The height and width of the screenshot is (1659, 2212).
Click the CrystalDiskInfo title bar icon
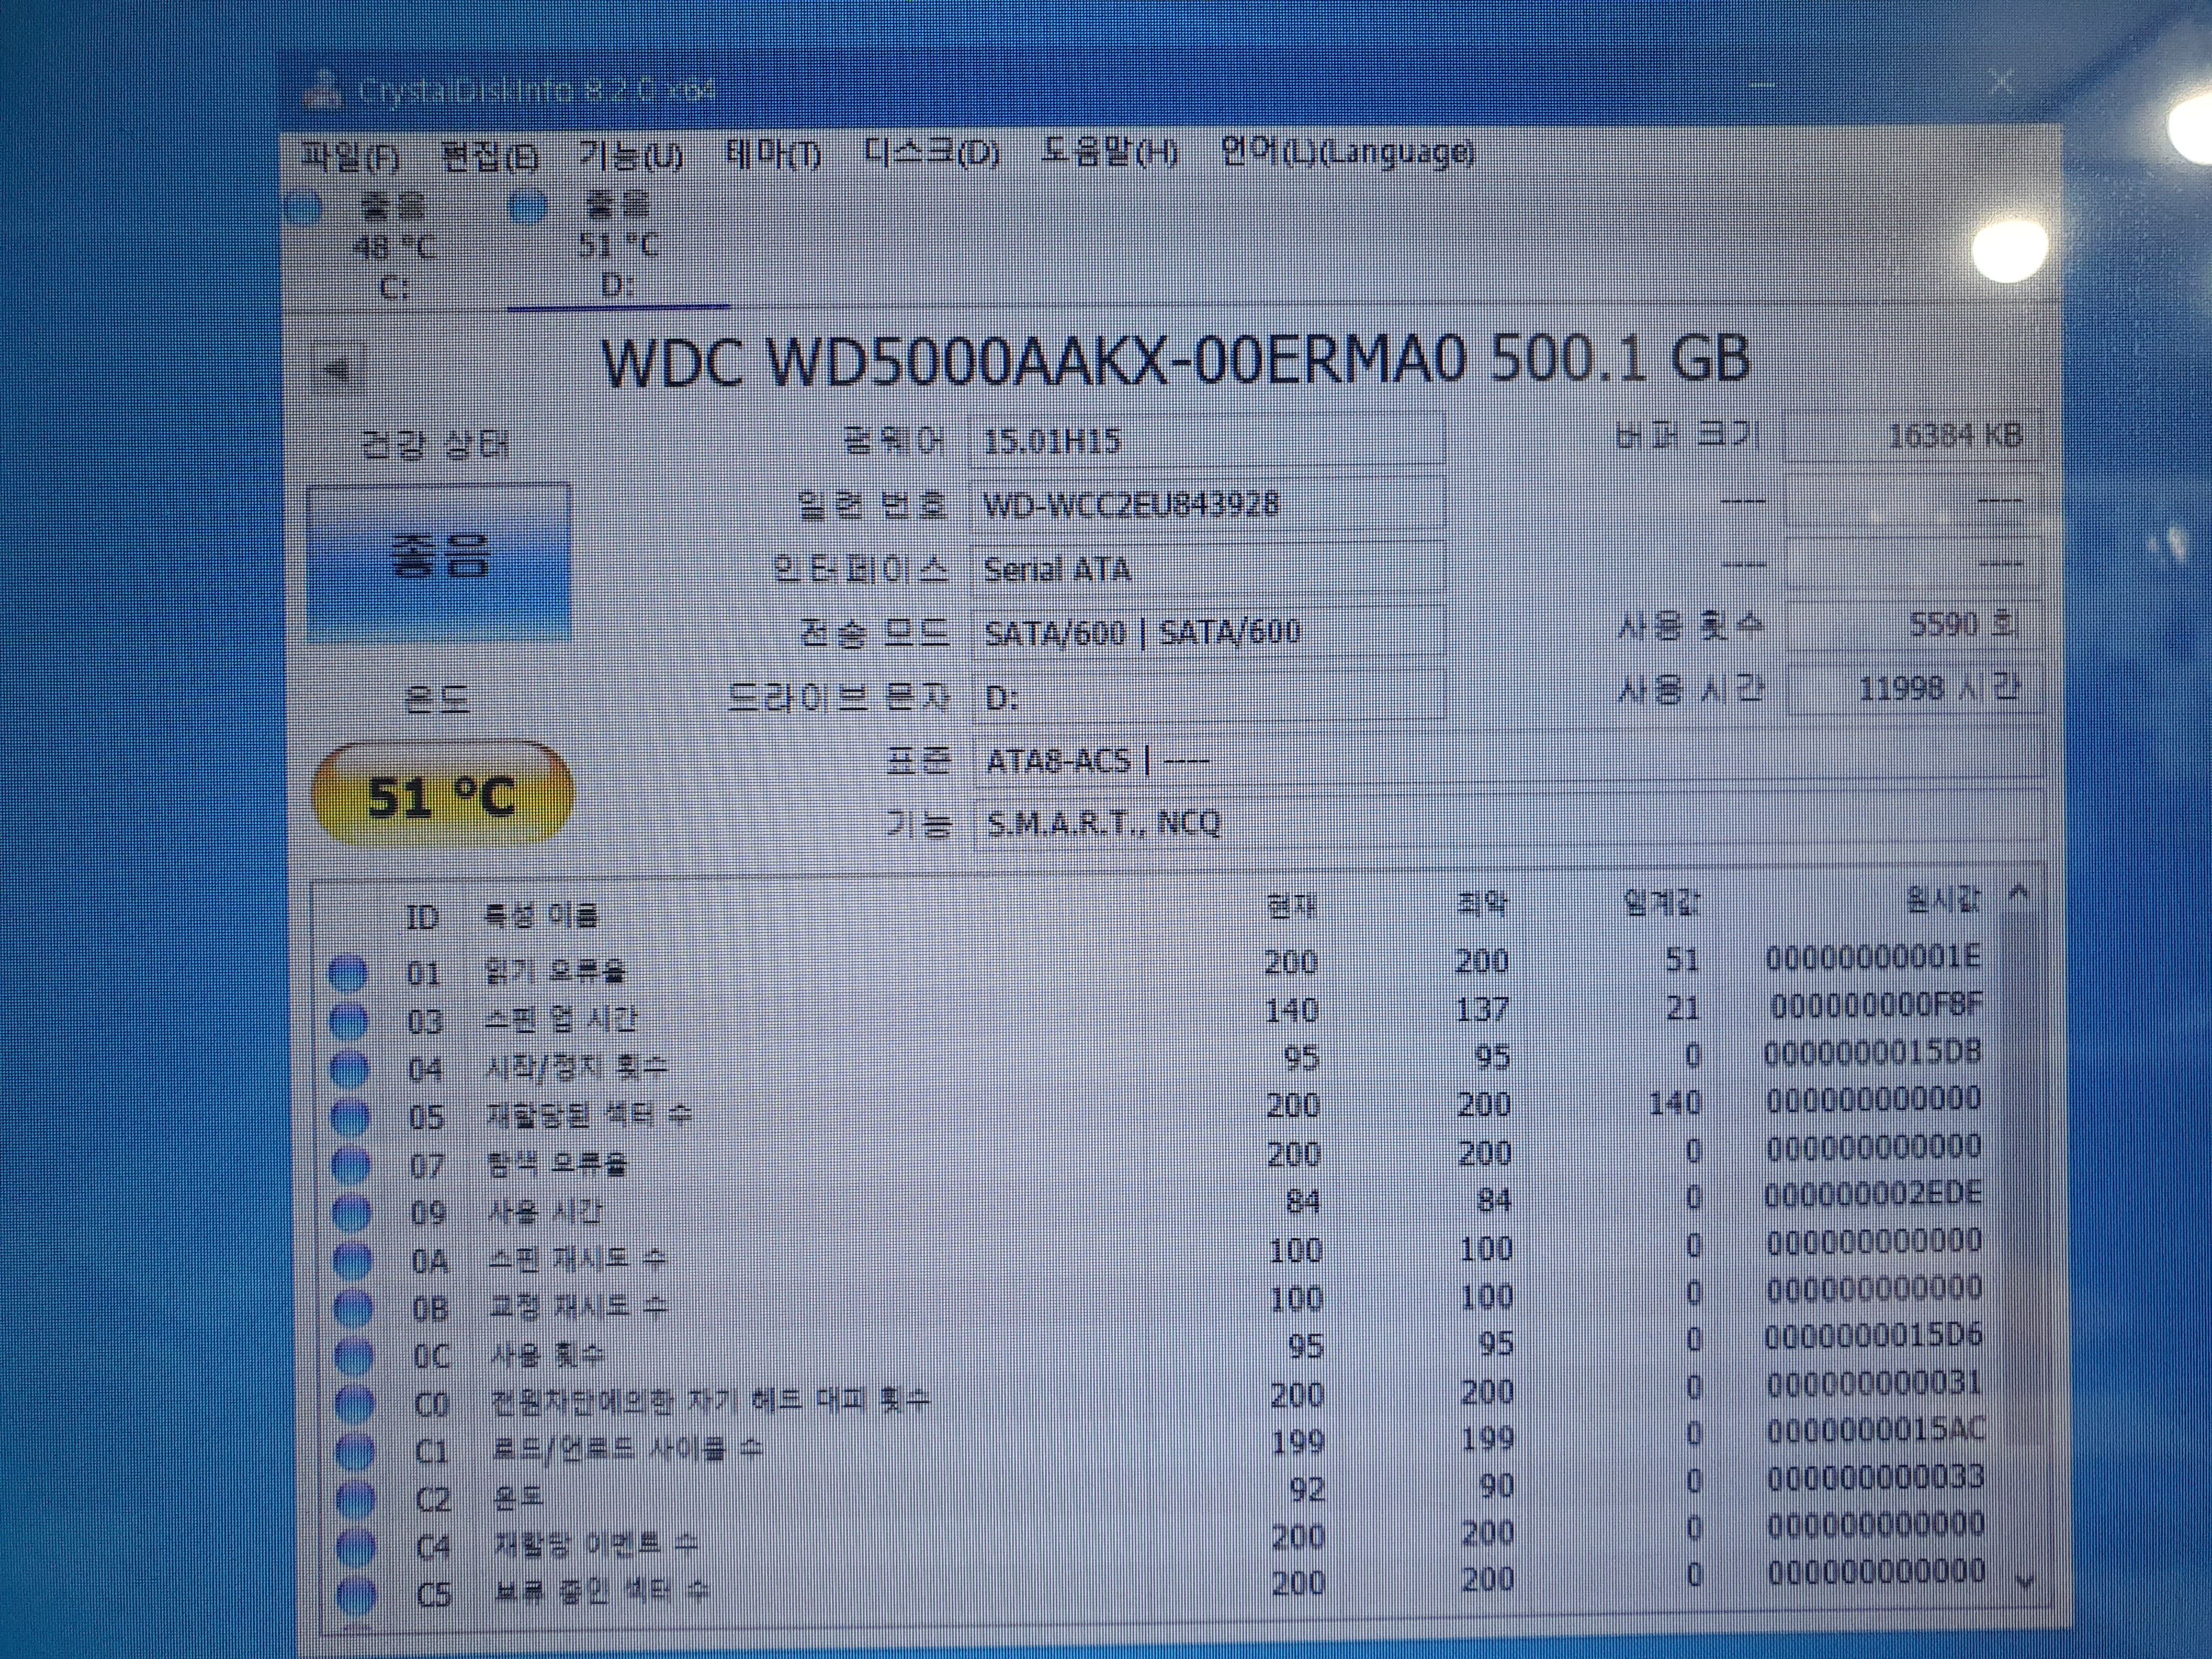point(322,90)
